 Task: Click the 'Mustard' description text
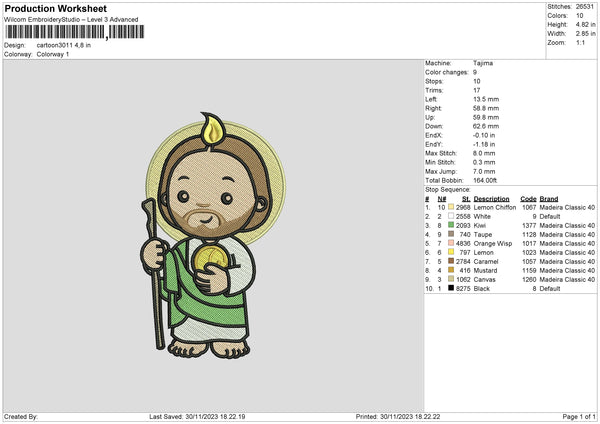click(x=485, y=270)
